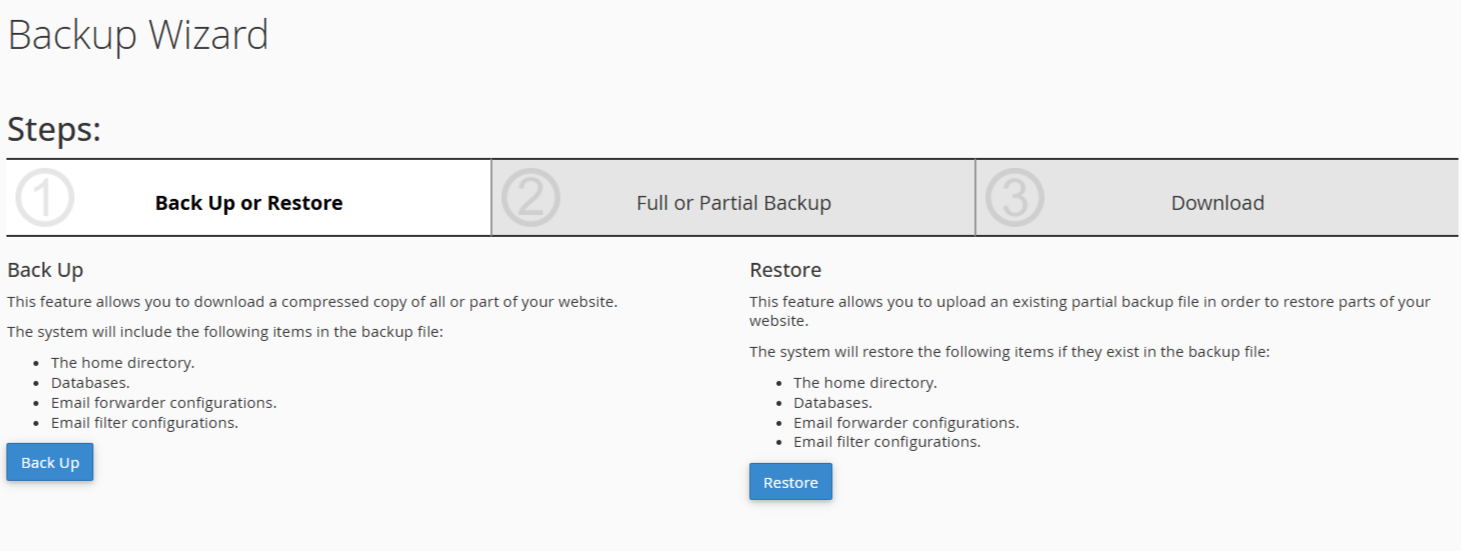Click home directory item under Restore
Screen dimensions: 1461x551
point(865,383)
